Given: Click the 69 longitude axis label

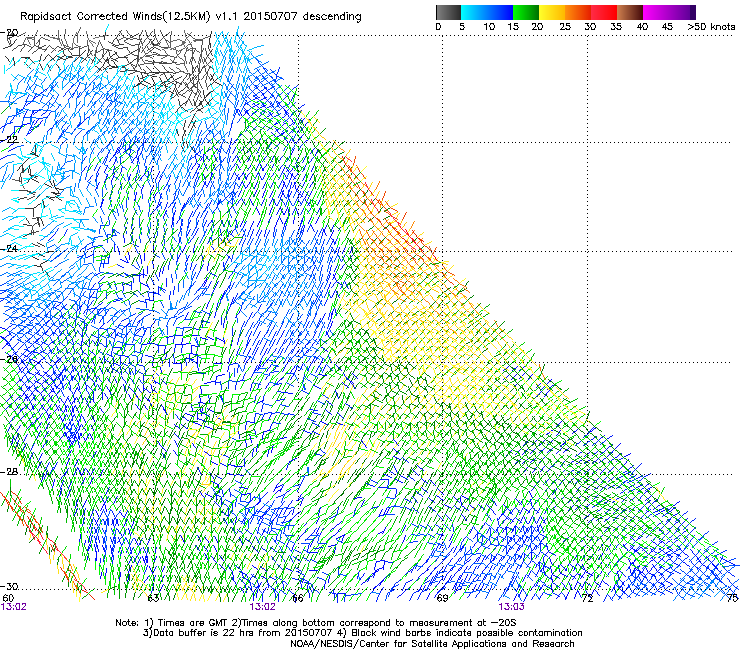Looking at the screenshot, I should [442, 598].
